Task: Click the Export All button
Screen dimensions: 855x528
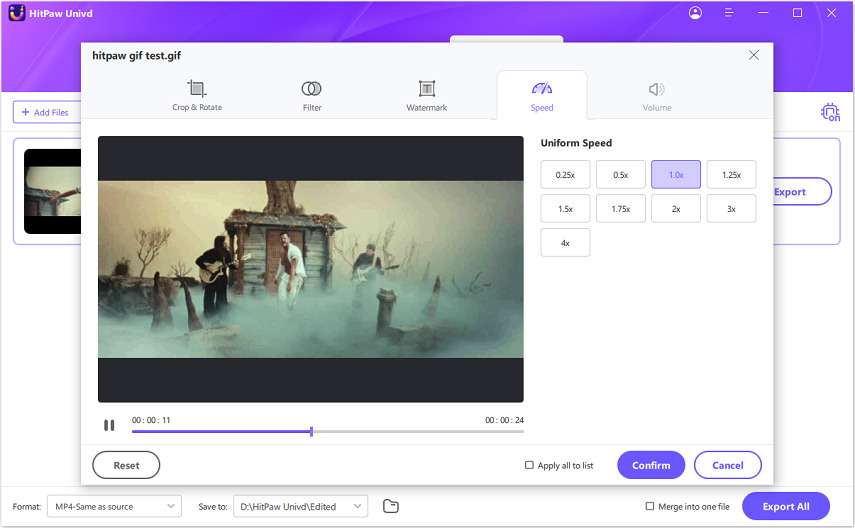Action: 786,506
